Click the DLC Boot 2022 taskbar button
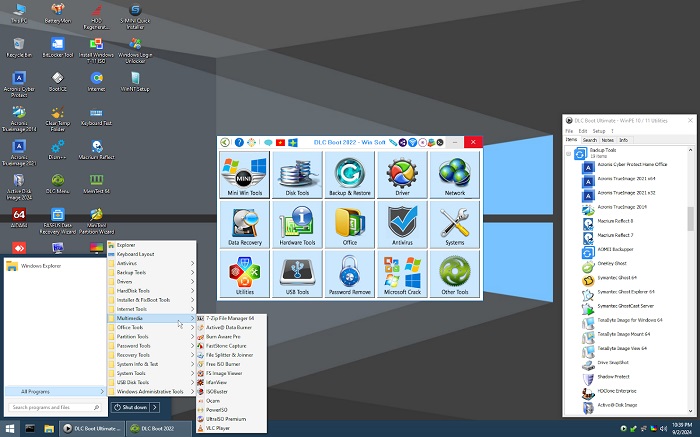Image resolution: width=700 pixels, height=437 pixels. pos(158,429)
